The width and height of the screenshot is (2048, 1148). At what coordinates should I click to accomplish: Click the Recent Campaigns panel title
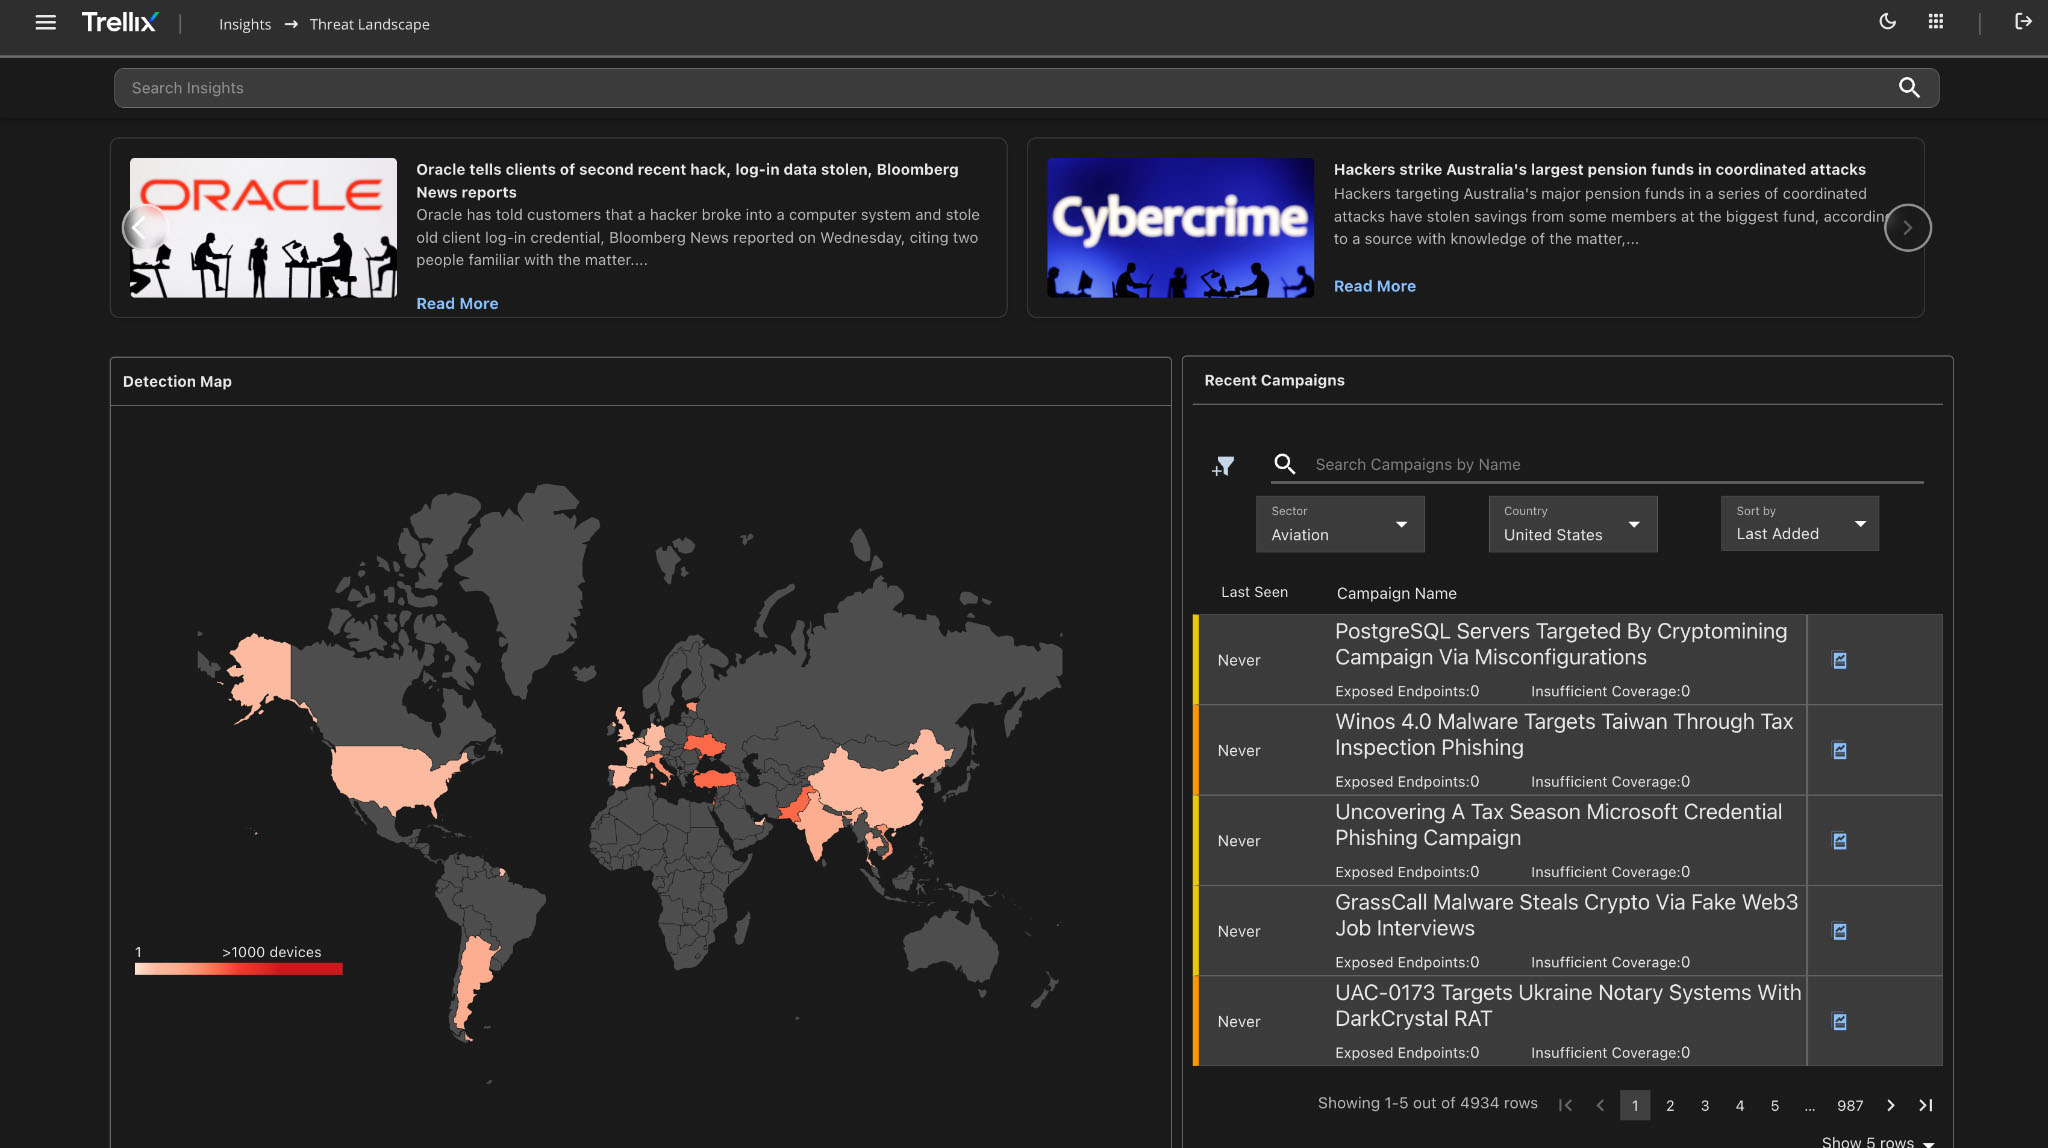[1274, 380]
